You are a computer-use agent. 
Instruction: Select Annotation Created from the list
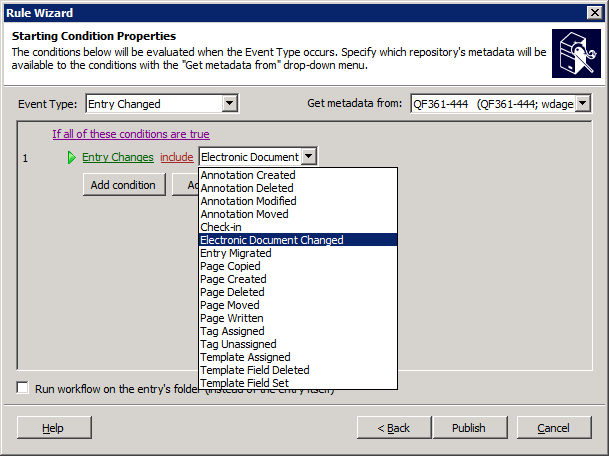tap(248, 175)
